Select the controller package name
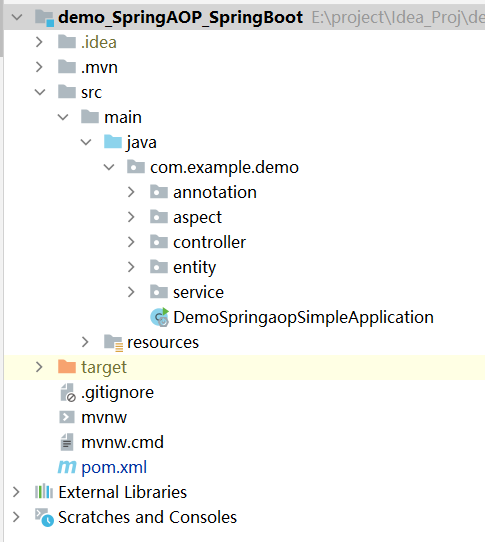Viewport: 485px width, 542px height. [x=210, y=242]
